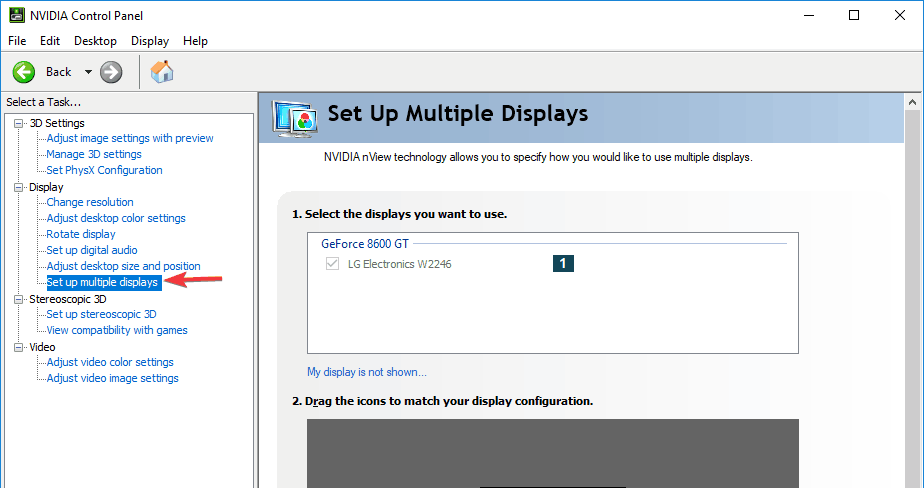
Task: Select 'Change resolution' in the task tree
Action: (x=90, y=202)
